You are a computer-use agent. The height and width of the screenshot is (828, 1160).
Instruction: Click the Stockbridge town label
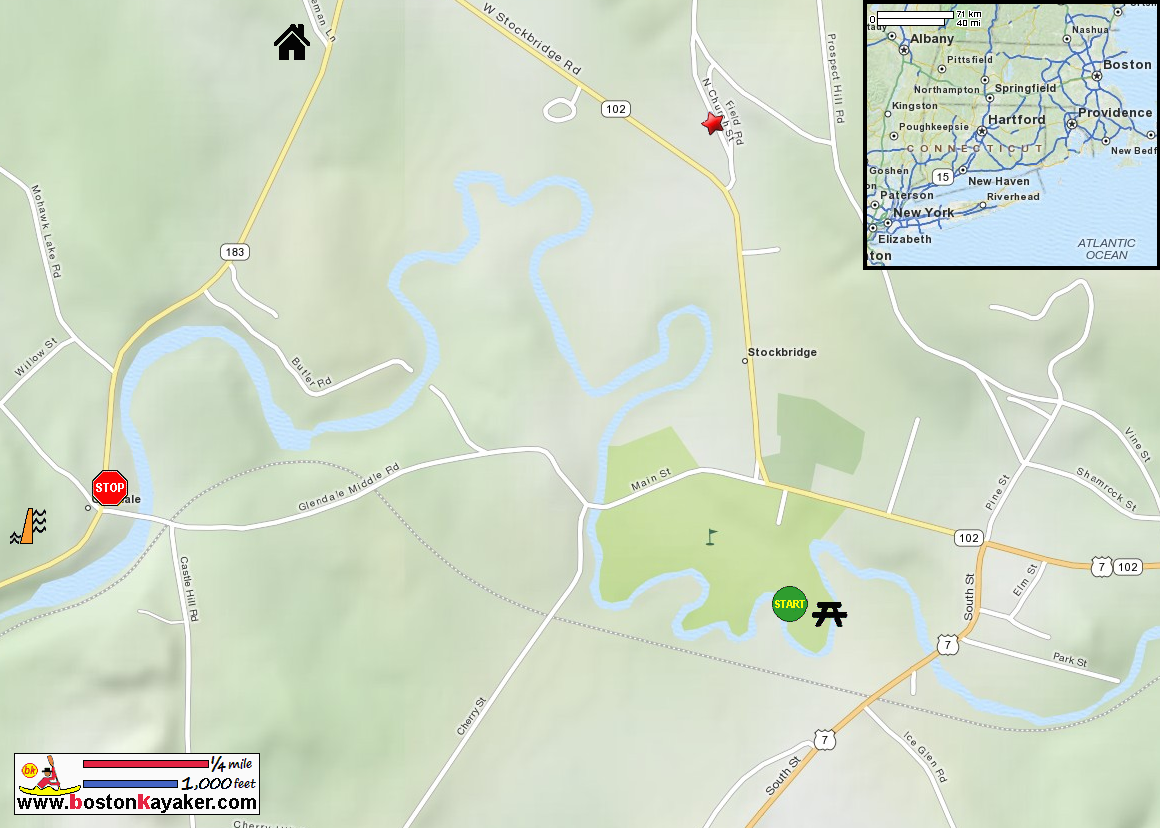[x=782, y=352]
